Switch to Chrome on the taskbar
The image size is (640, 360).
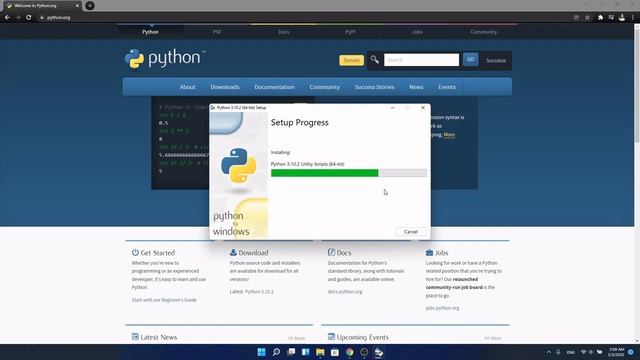click(349, 352)
